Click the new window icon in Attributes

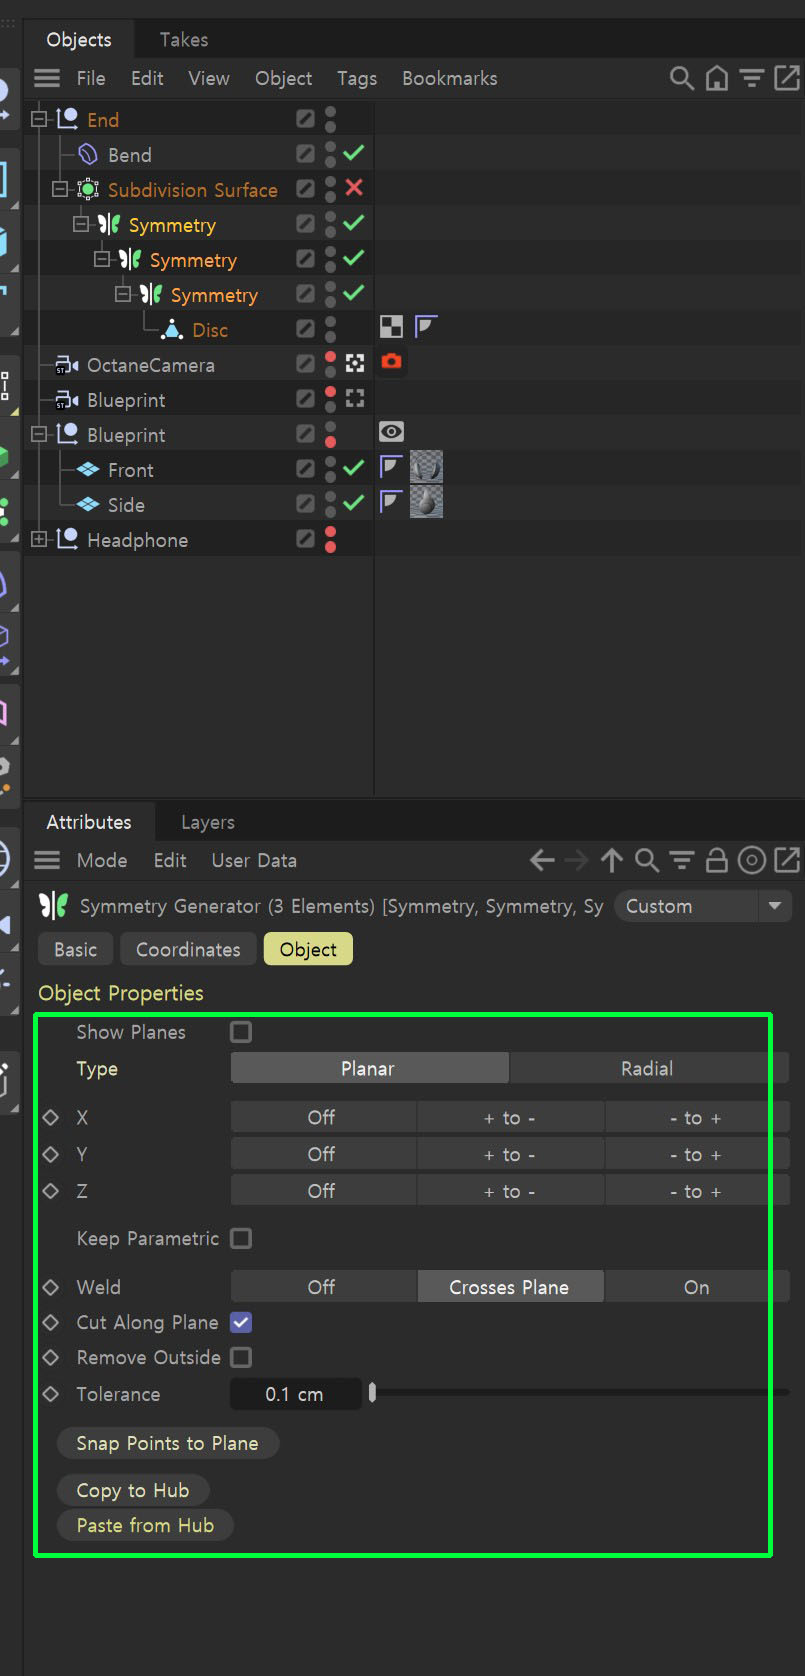[x=787, y=860]
